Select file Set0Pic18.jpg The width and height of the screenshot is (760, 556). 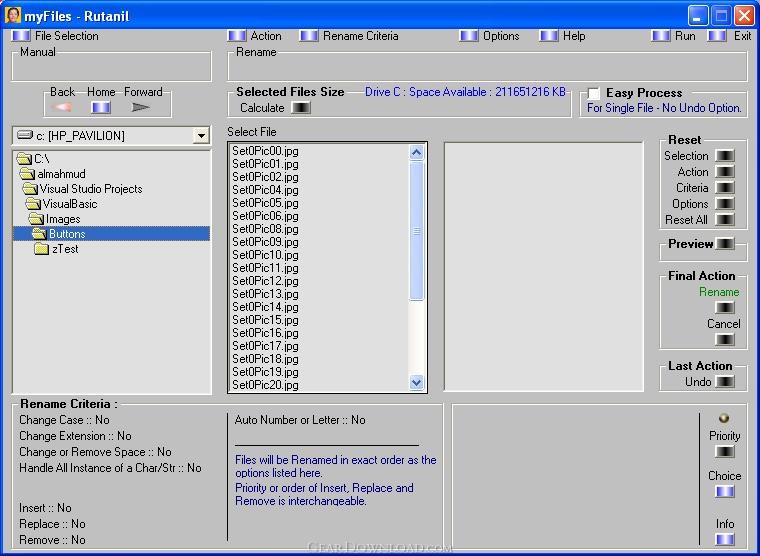265,359
